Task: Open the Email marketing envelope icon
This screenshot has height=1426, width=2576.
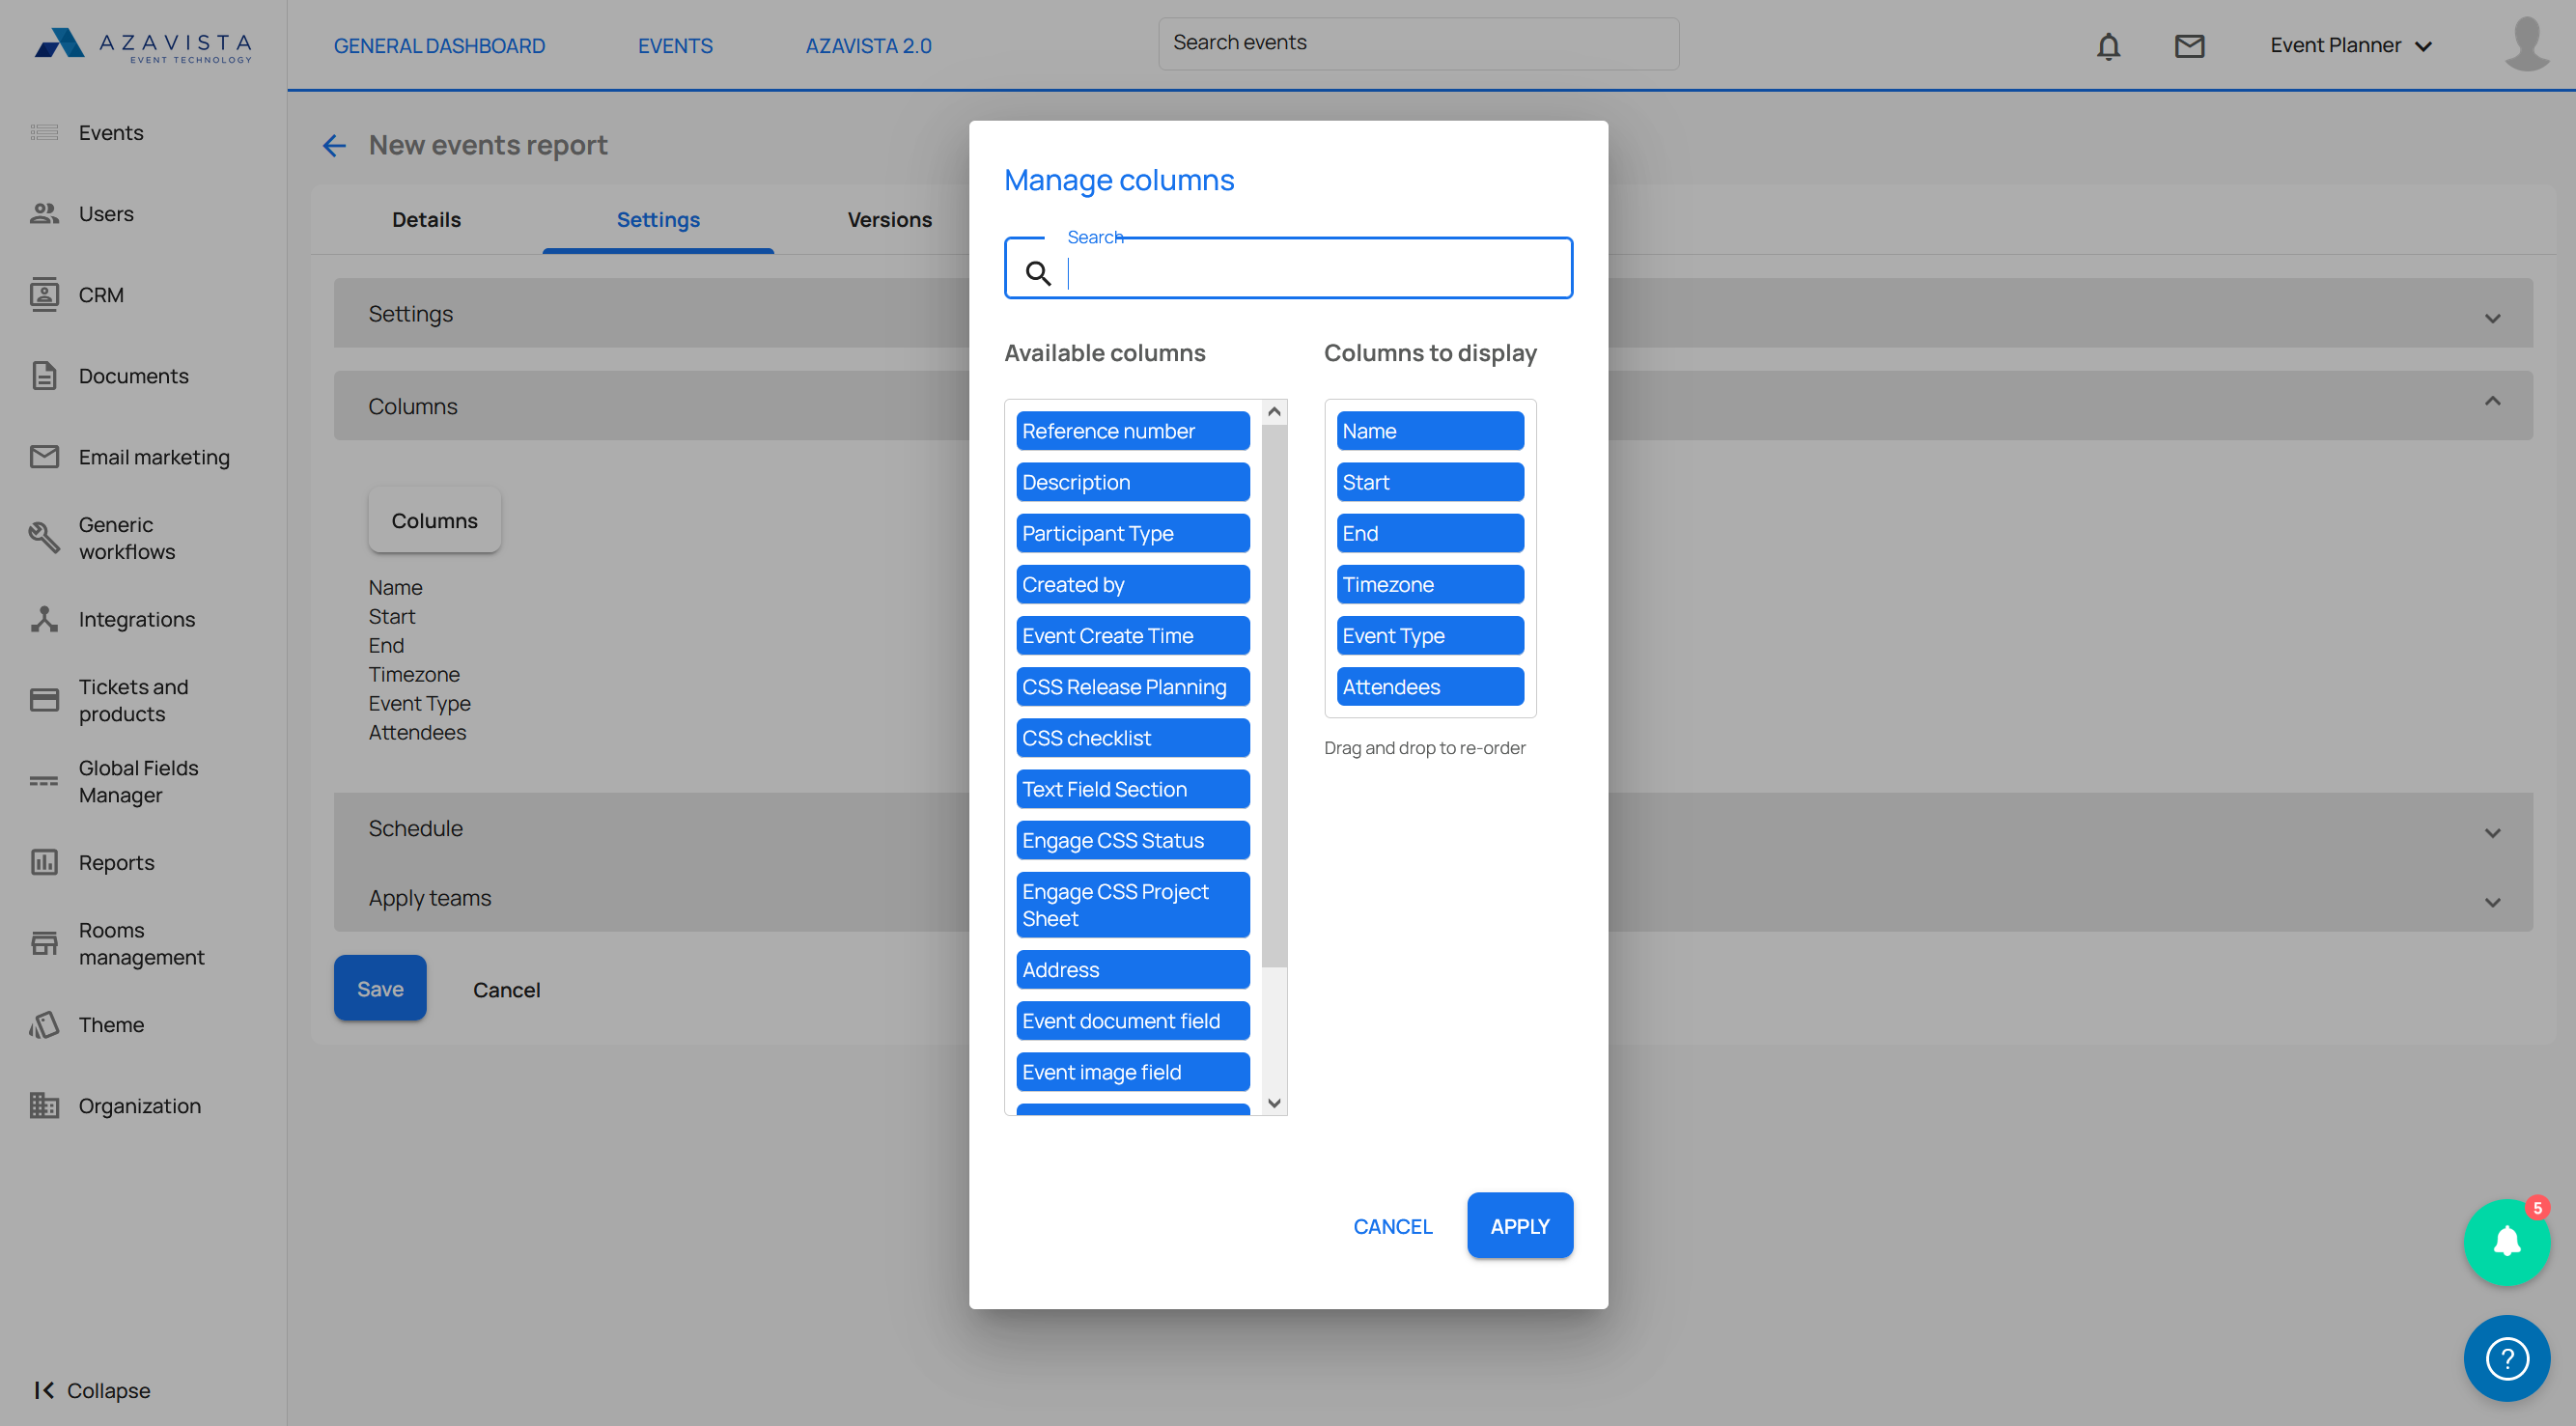Action: pos(44,456)
